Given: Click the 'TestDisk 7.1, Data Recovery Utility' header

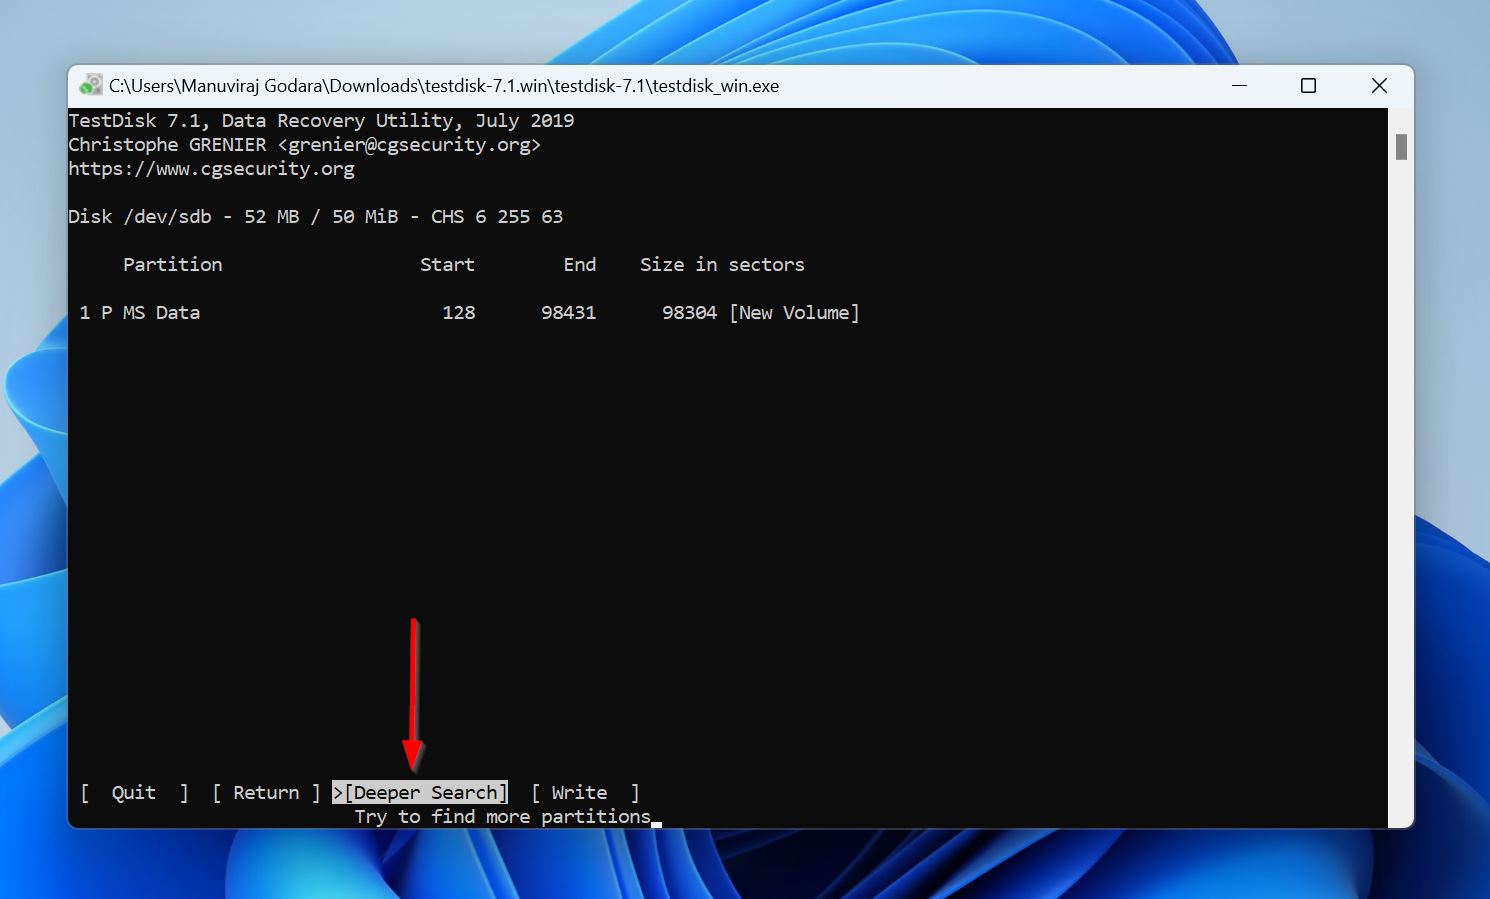Looking at the screenshot, I should (321, 120).
